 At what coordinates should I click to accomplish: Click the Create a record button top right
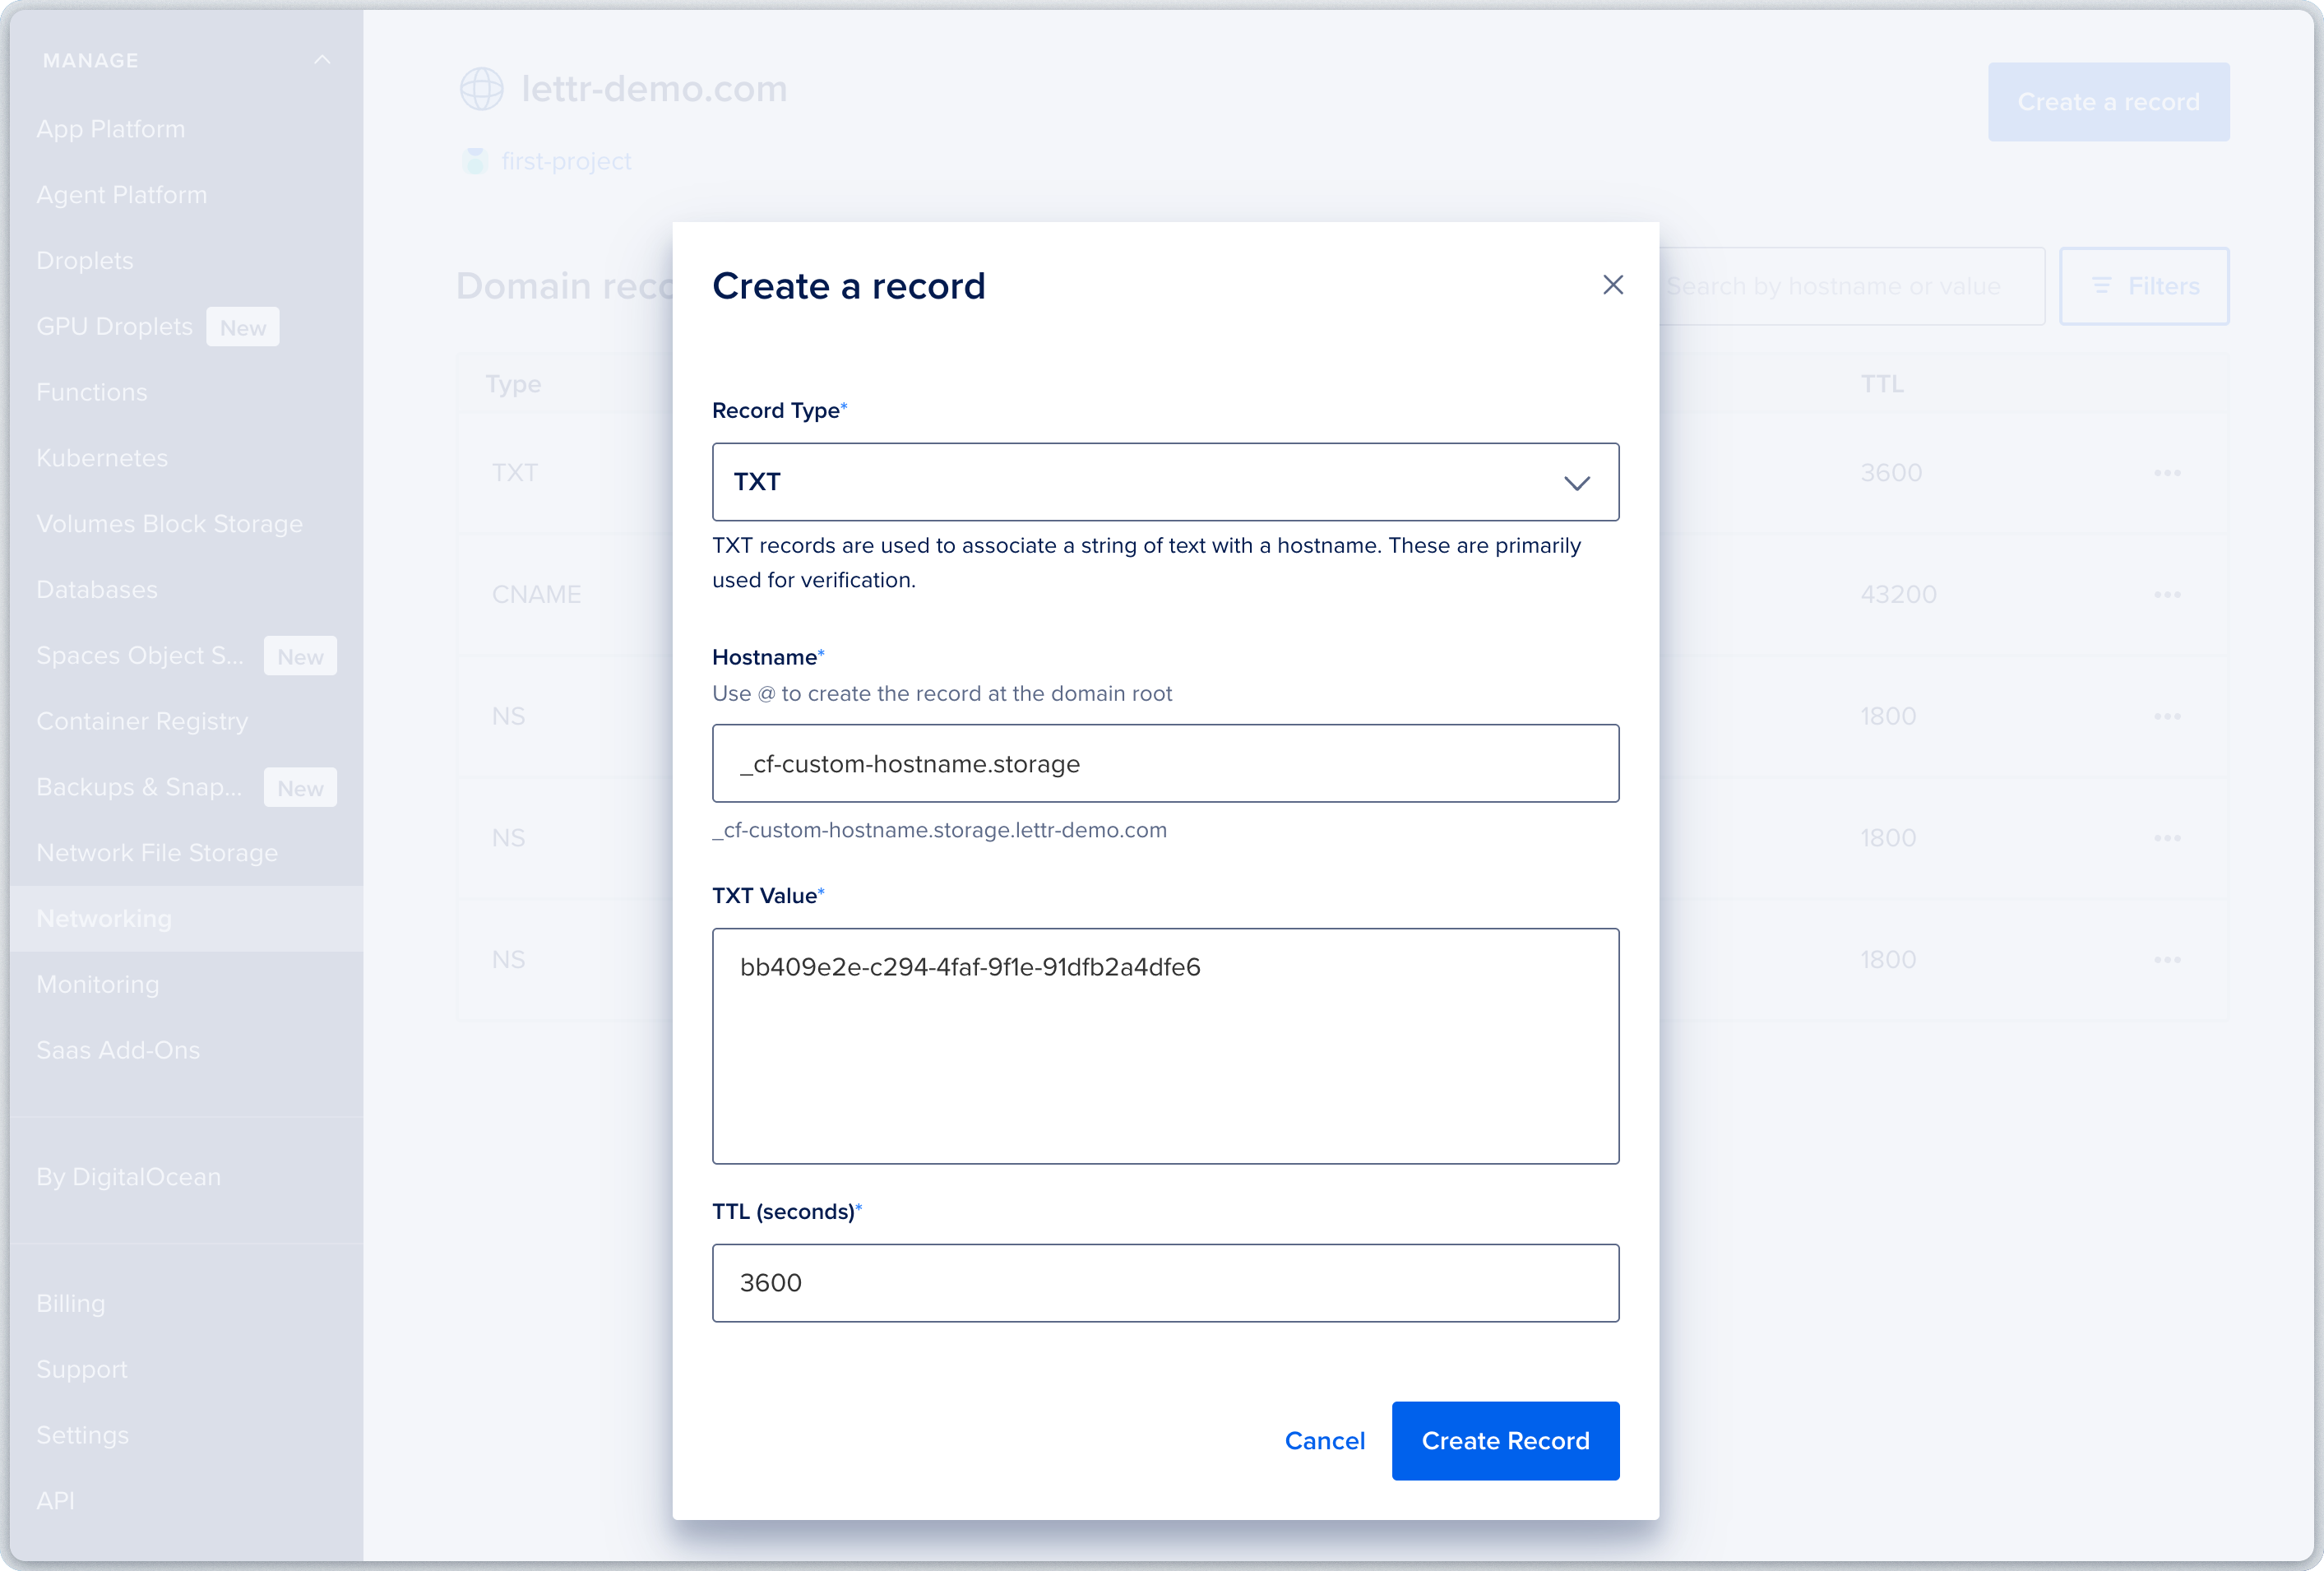click(x=2109, y=101)
